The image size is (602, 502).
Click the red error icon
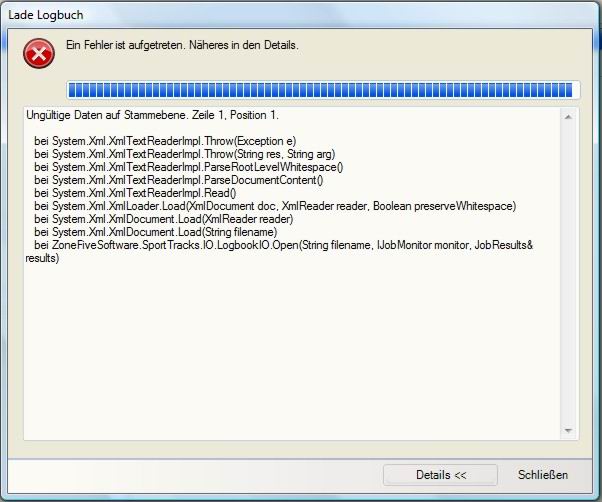(x=39, y=53)
